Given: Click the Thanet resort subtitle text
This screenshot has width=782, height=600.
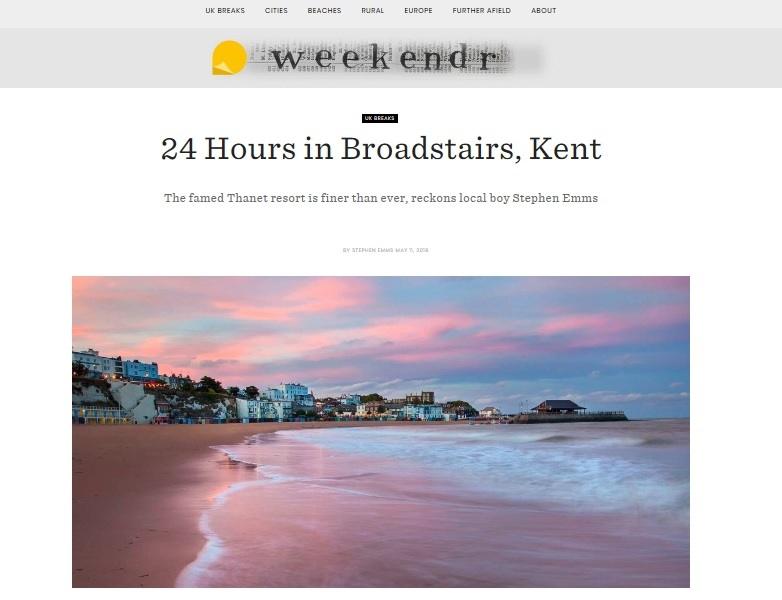Looking at the screenshot, I should 381,198.
